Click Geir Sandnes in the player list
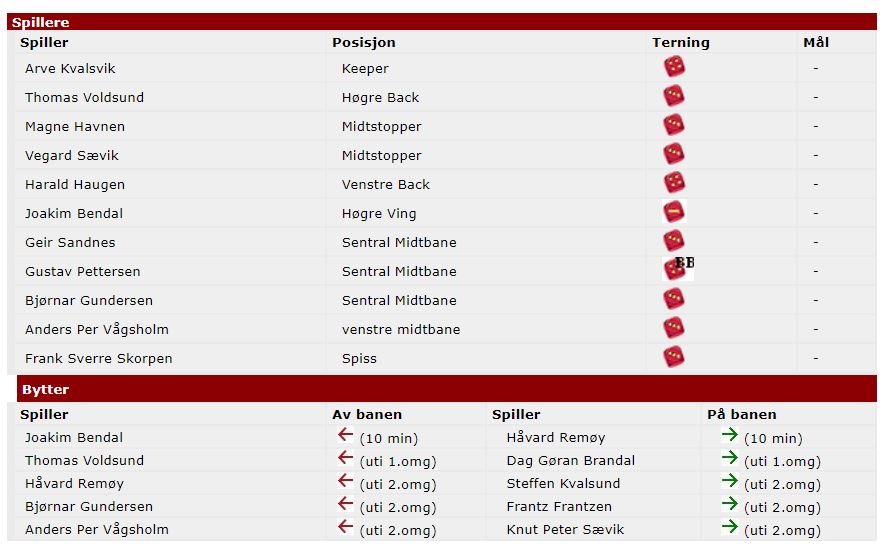The height and width of the screenshot is (551, 891). (70, 242)
